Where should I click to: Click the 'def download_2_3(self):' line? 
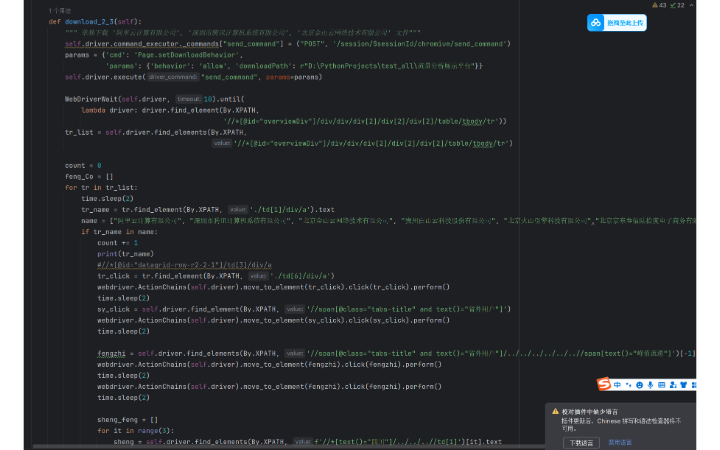pyautogui.click(x=95, y=22)
